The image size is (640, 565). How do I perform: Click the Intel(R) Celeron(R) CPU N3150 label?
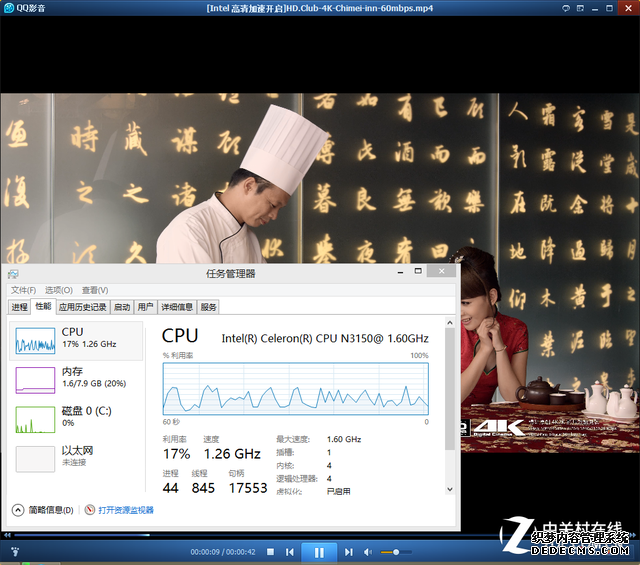325,338
